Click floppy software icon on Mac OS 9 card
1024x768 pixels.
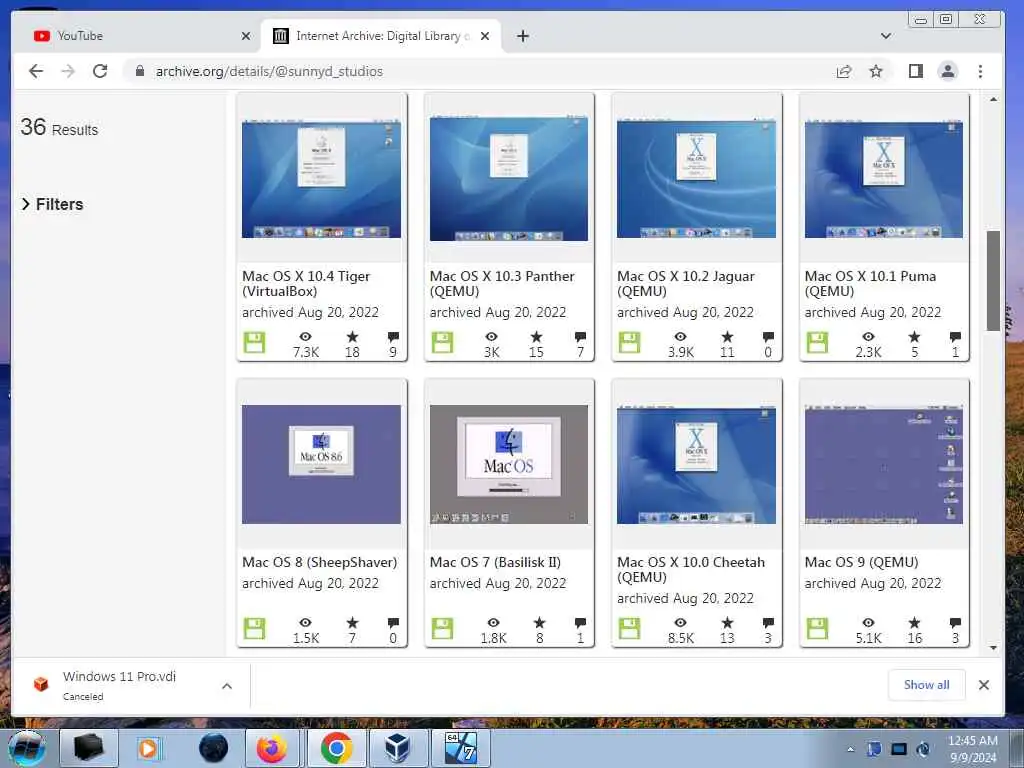click(x=817, y=629)
